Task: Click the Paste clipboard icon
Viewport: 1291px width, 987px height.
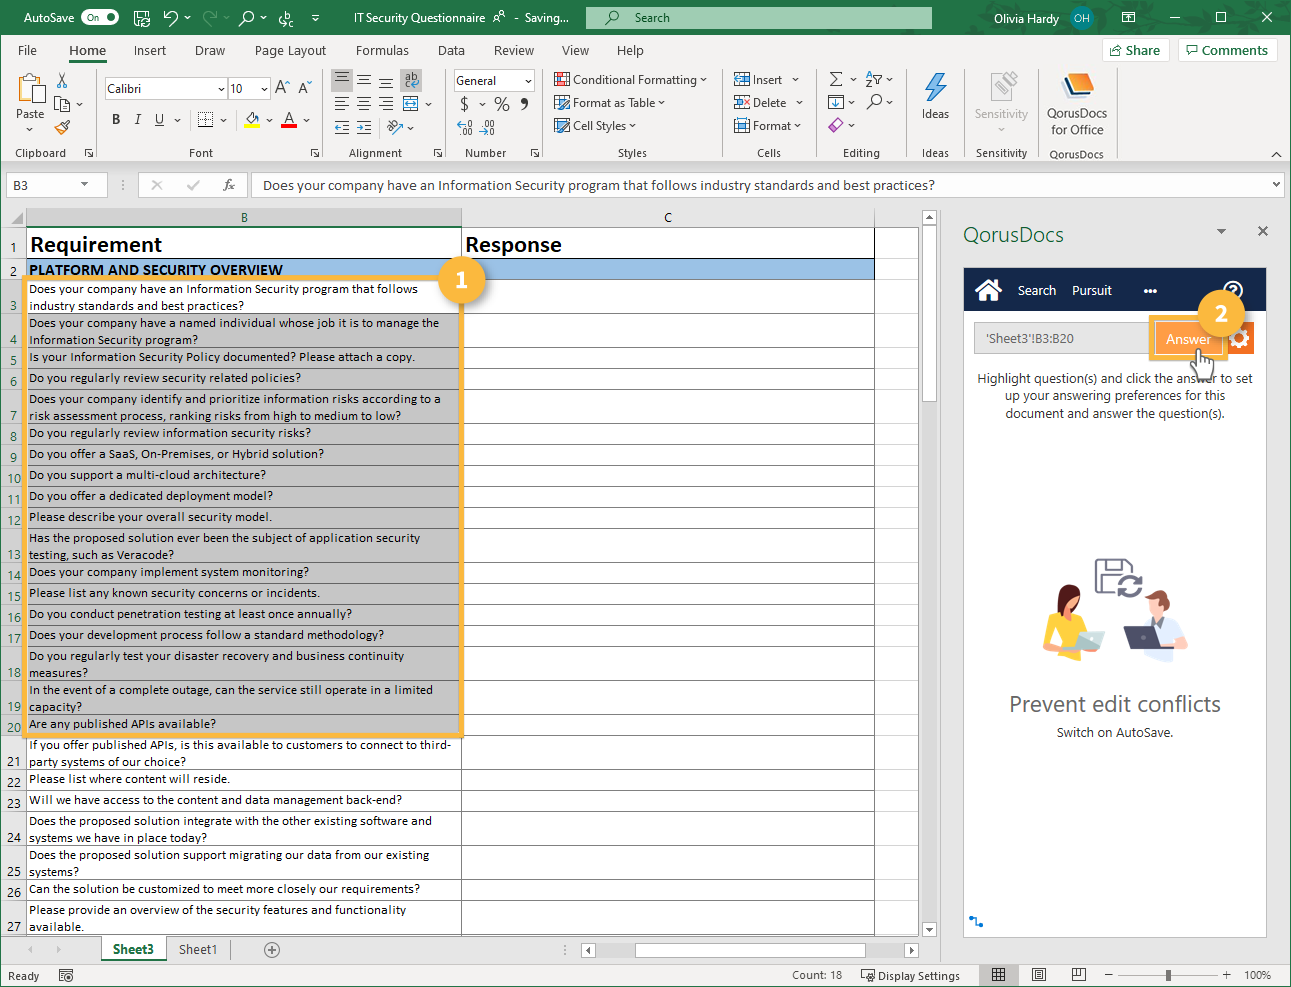Action: point(30,90)
